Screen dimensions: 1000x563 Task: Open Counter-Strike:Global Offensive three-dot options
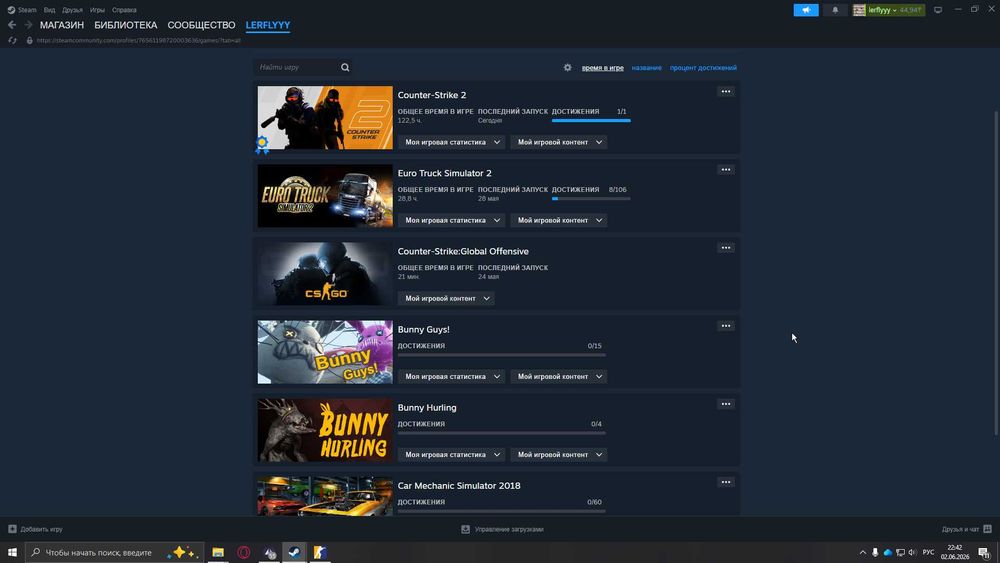tap(726, 247)
